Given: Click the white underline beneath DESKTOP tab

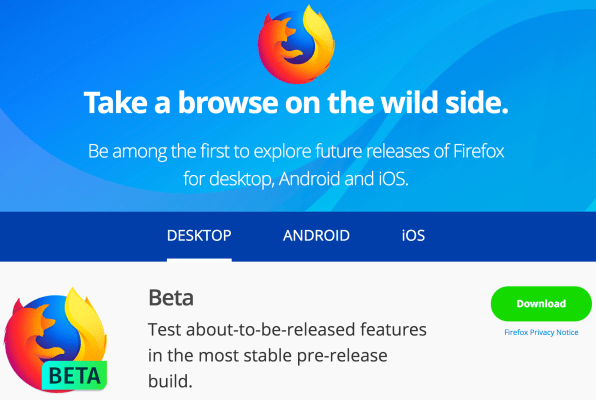Looking at the screenshot, I should (199, 260).
